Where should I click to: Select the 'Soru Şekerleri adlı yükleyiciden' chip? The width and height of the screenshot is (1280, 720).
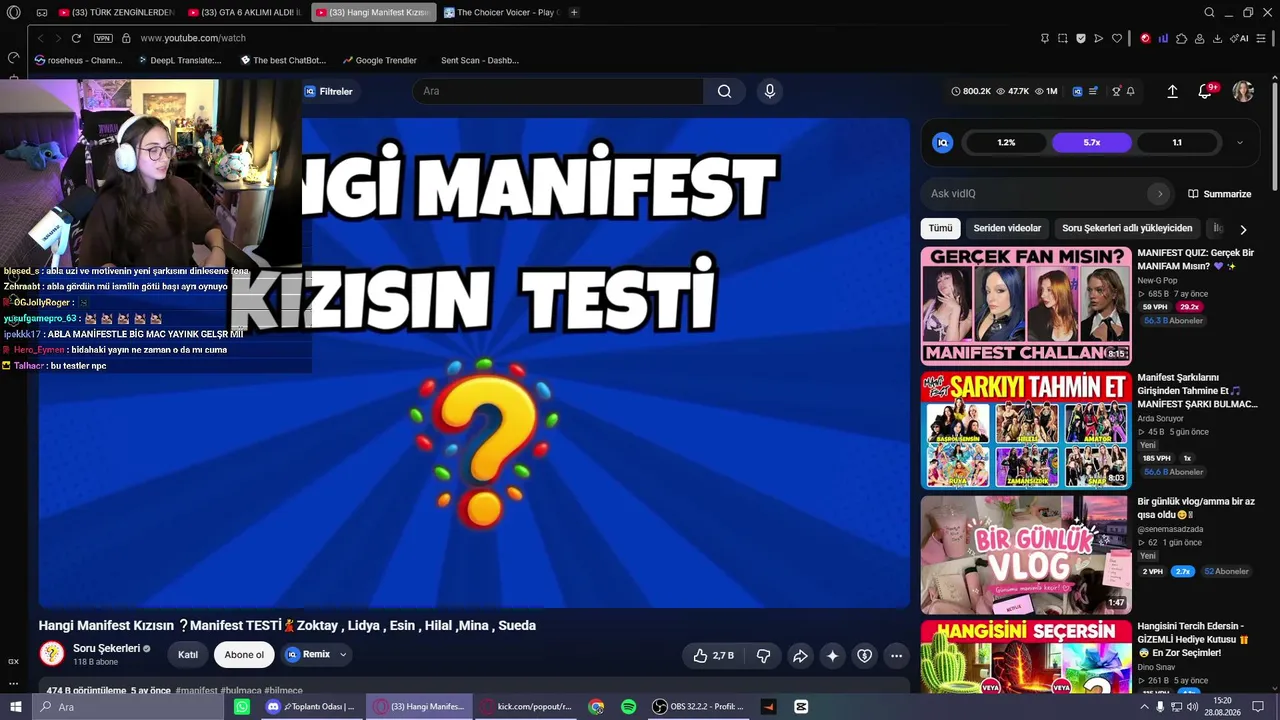tap(1127, 228)
